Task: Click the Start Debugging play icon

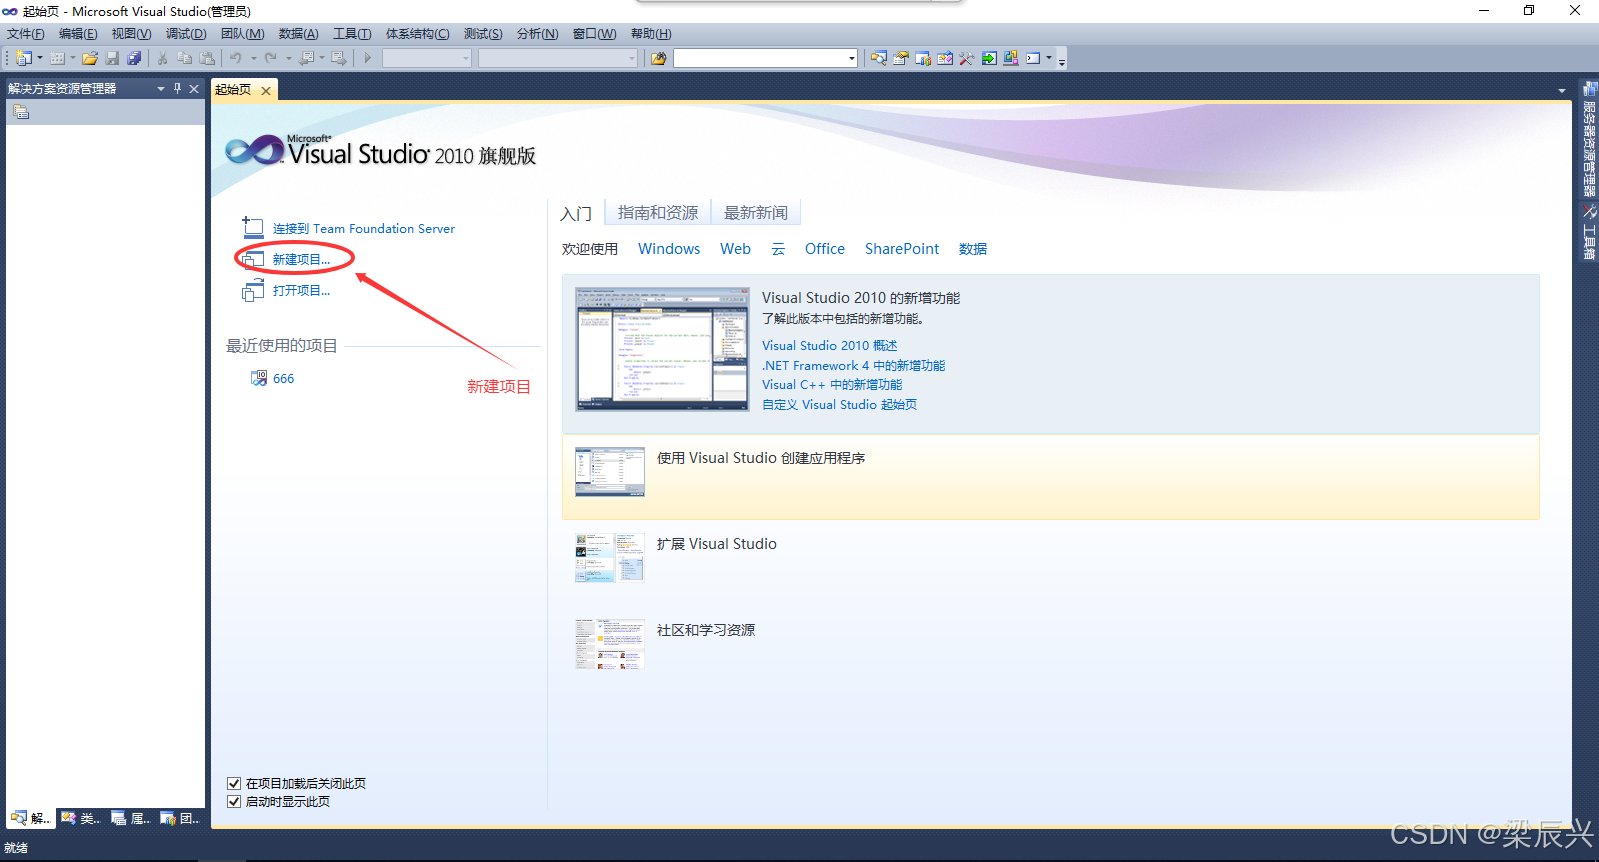Action: pos(368,58)
